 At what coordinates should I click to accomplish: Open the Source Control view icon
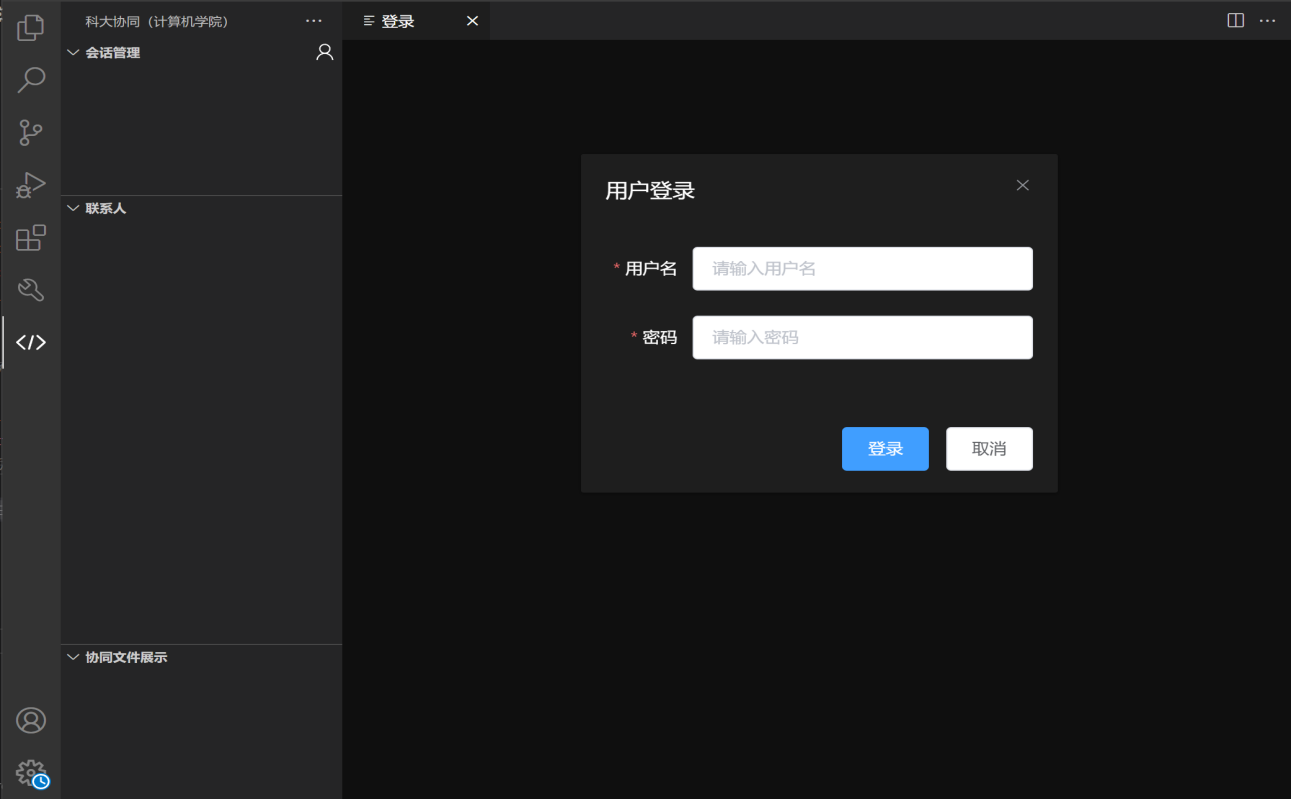click(31, 132)
